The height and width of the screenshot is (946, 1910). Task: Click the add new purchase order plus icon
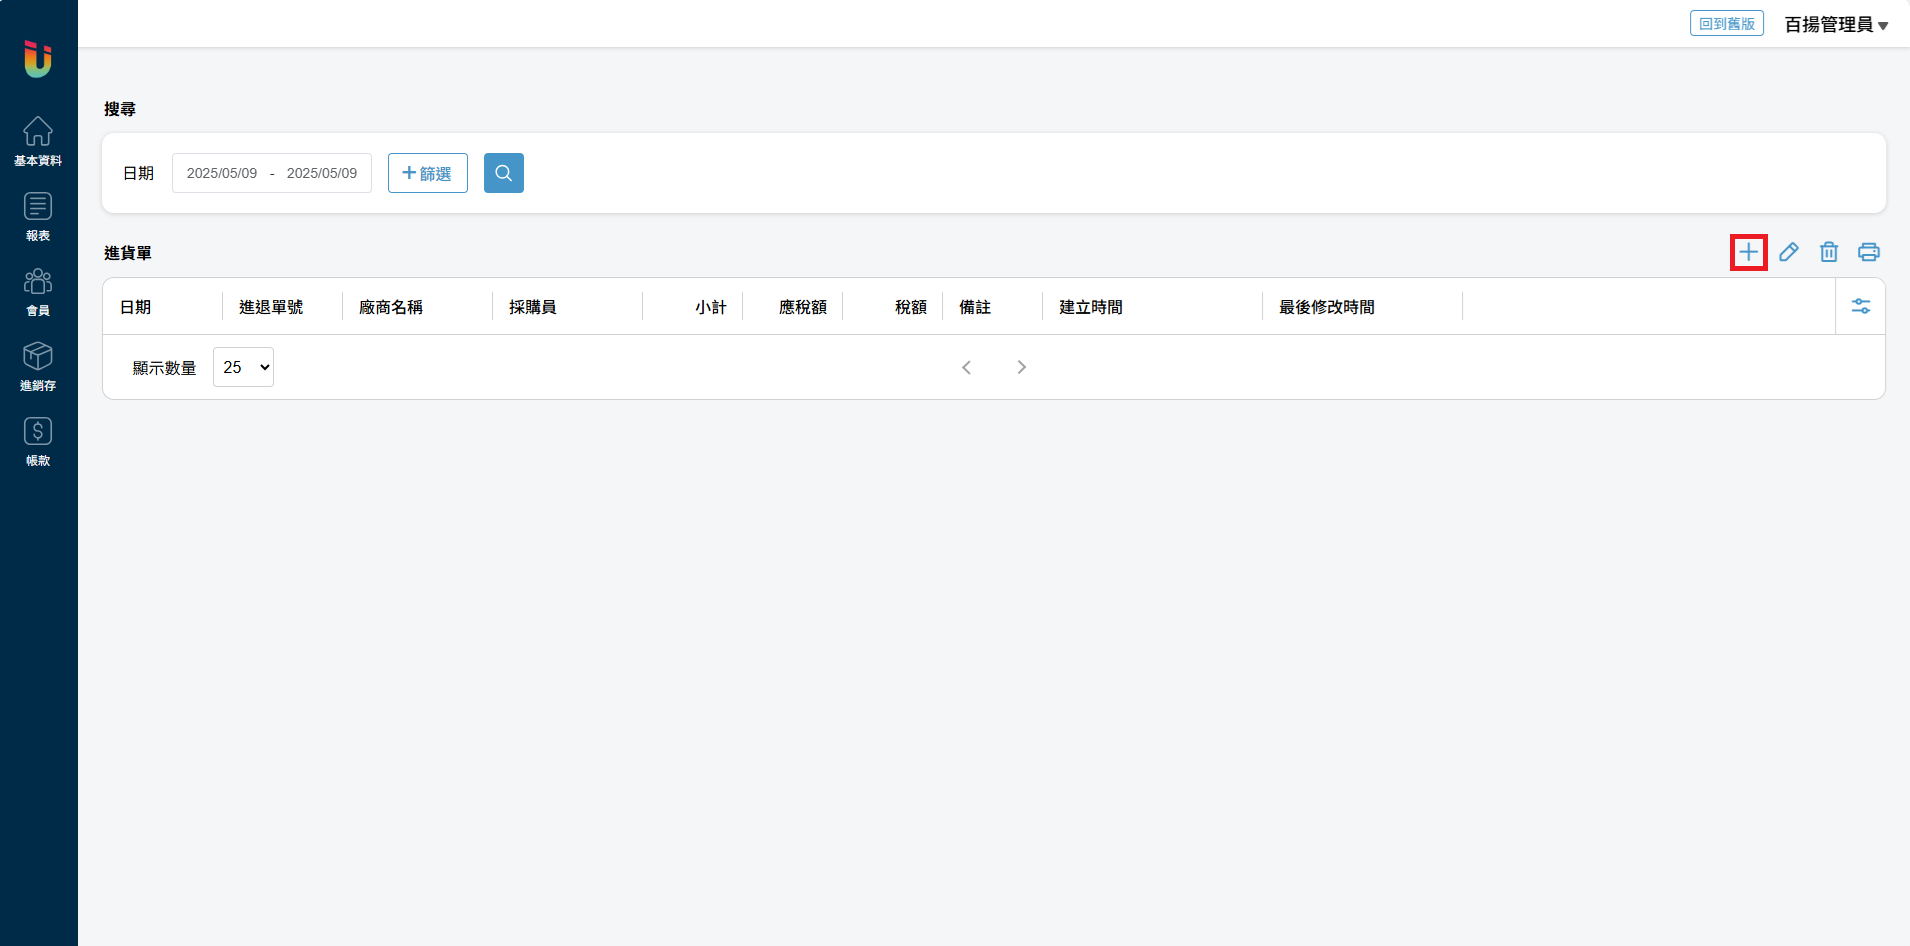coord(1748,252)
